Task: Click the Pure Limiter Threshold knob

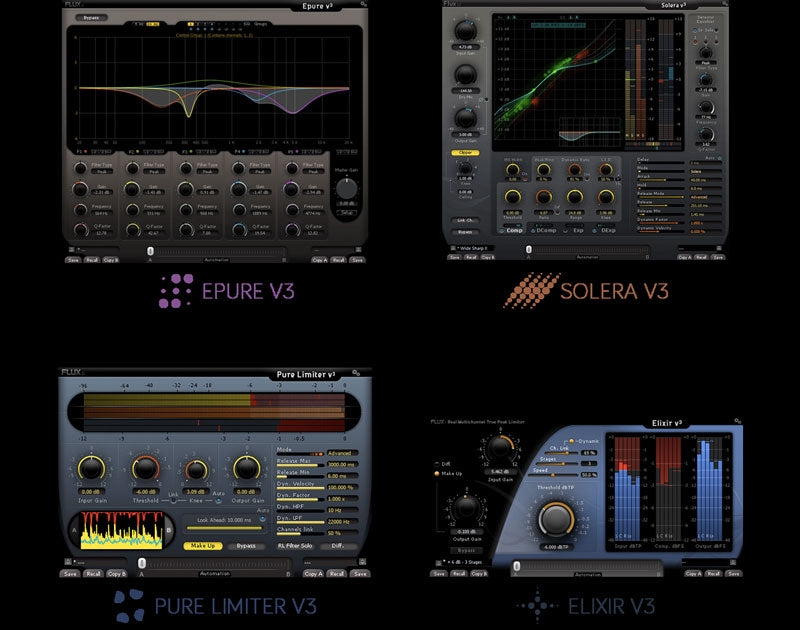Action: point(145,469)
